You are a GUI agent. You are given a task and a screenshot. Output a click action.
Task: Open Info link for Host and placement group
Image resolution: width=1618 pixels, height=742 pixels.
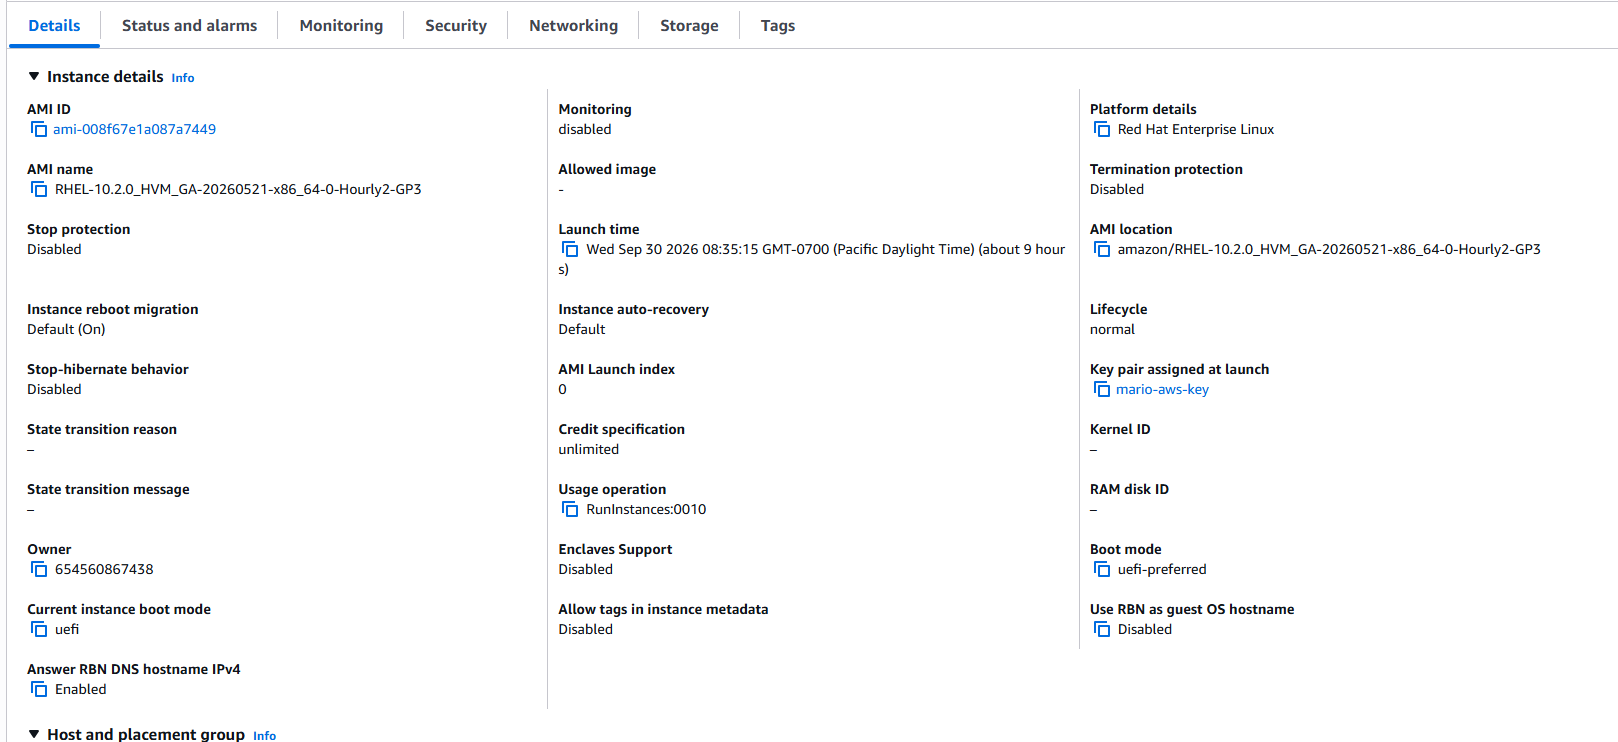(x=264, y=736)
